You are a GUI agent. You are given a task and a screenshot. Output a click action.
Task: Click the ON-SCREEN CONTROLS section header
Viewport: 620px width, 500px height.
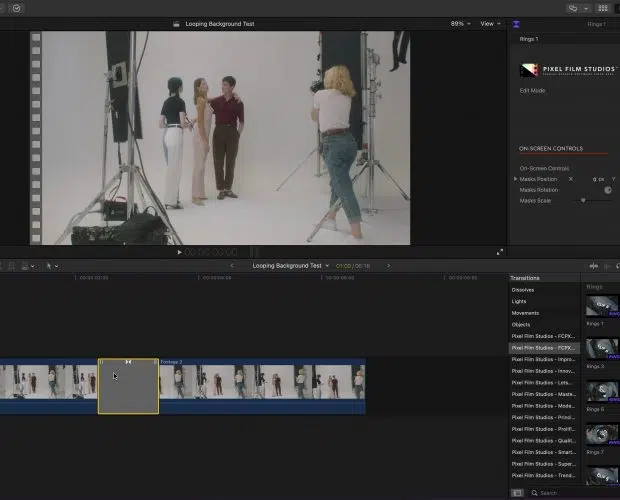[551, 148]
